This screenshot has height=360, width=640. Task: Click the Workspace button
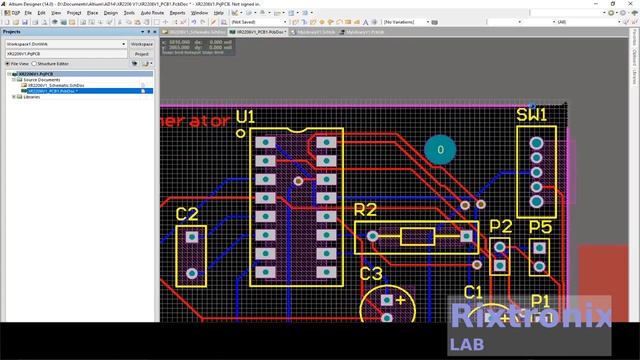pos(142,44)
